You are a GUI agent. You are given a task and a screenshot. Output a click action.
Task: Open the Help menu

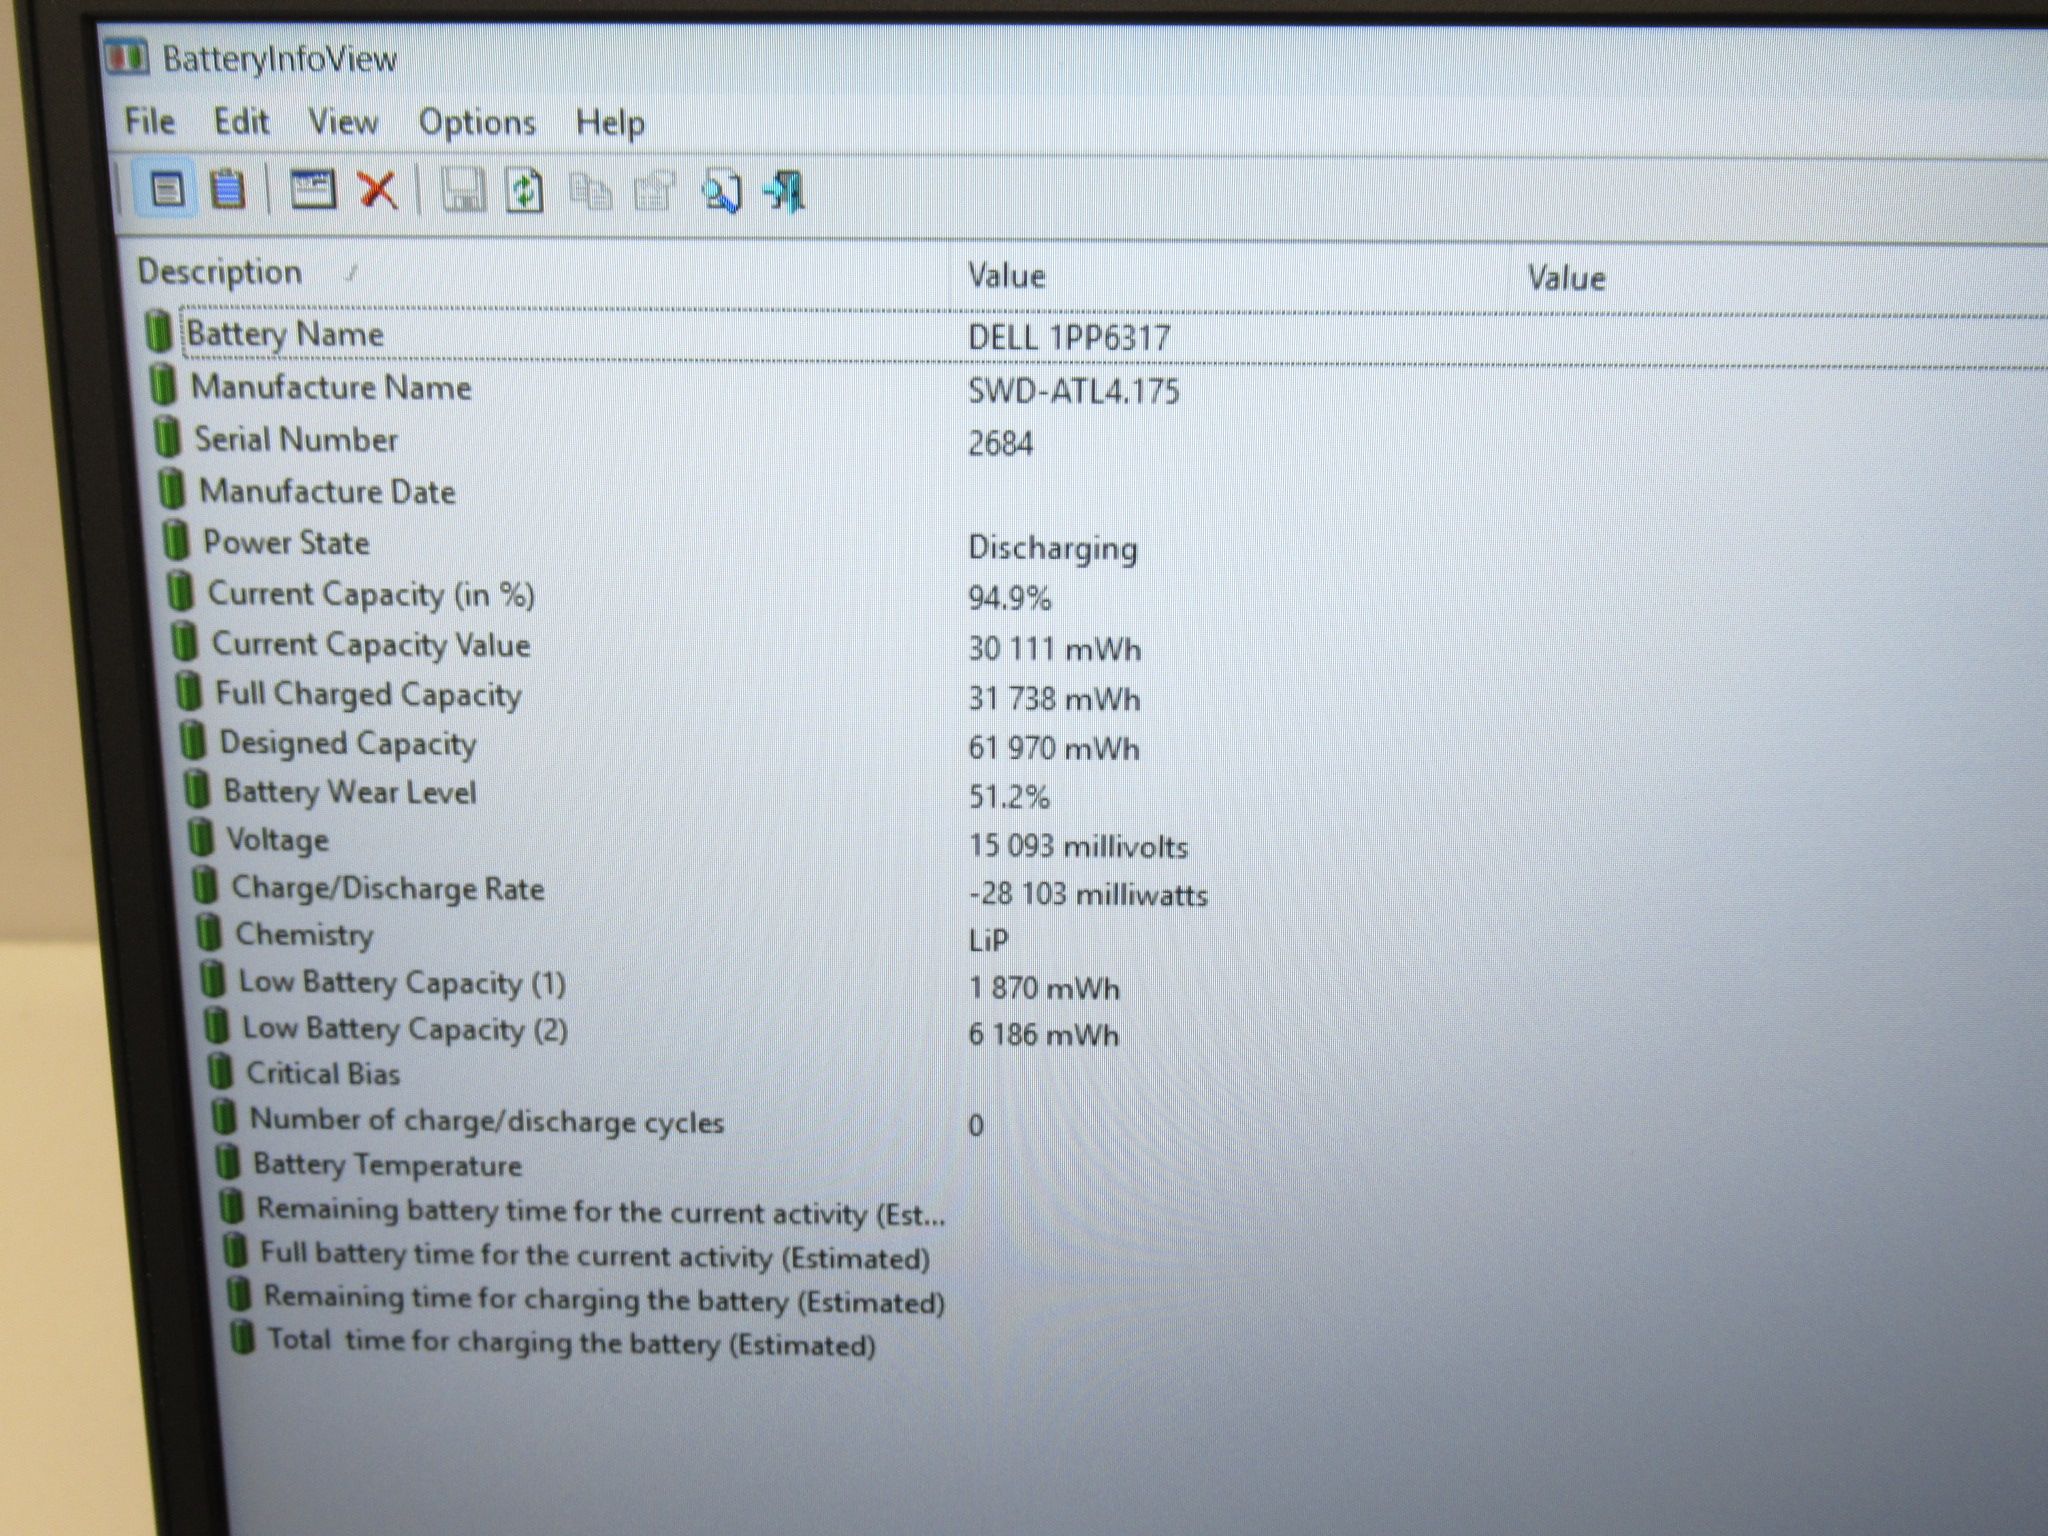[x=610, y=123]
